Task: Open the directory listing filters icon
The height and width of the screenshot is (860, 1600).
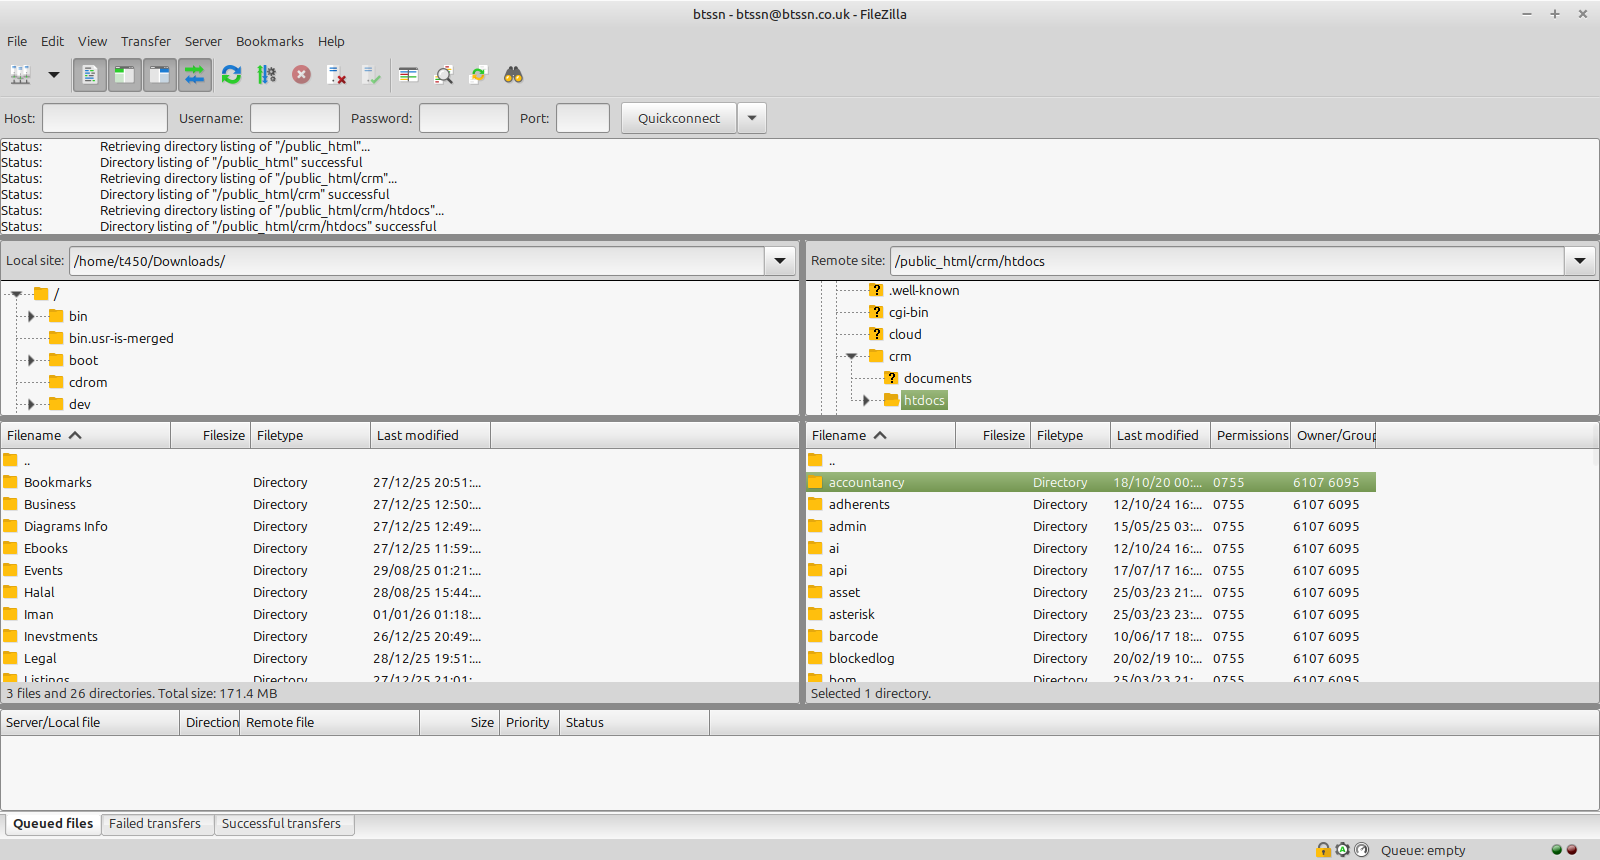Action: point(408,75)
